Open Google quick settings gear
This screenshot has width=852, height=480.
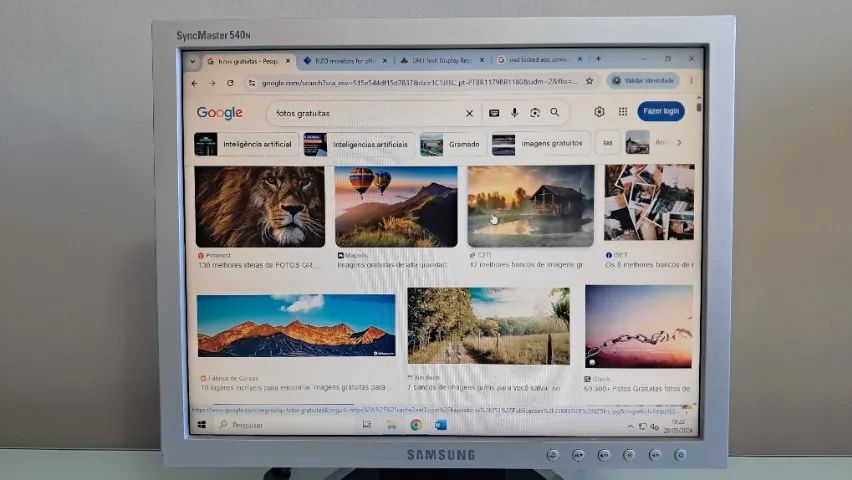(x=599, y=111)
